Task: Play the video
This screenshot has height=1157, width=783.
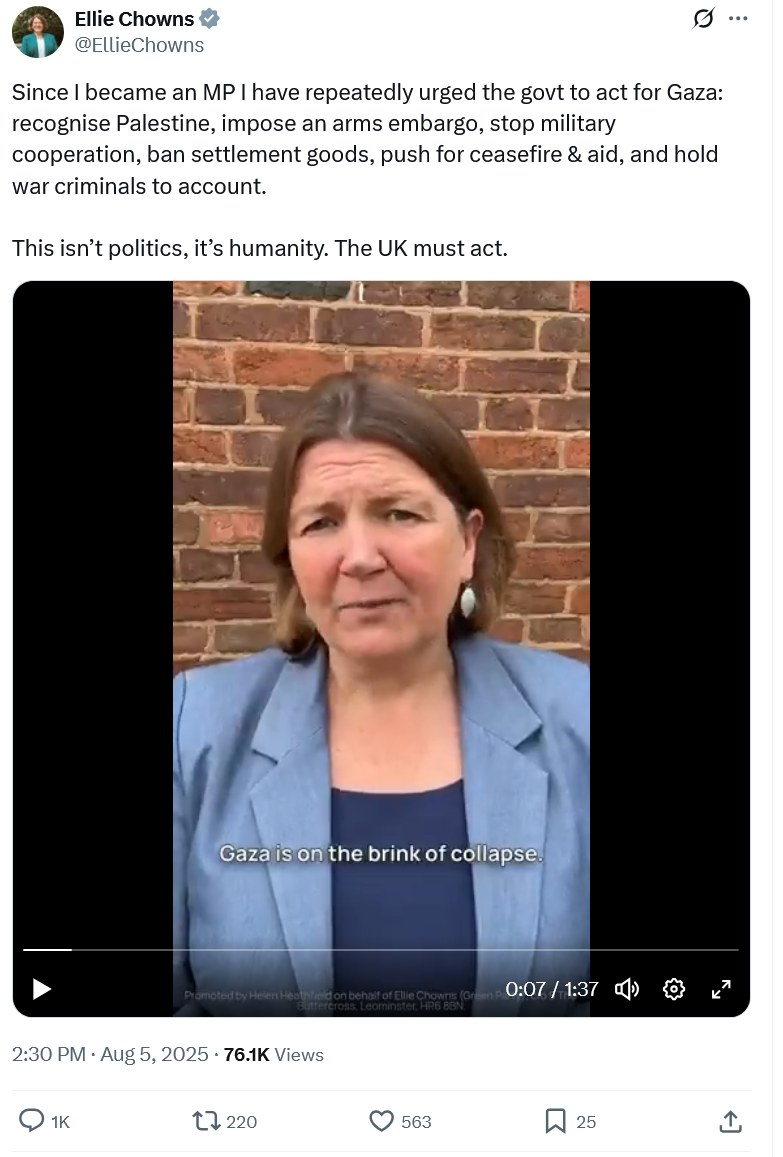Action: (42, 989)
